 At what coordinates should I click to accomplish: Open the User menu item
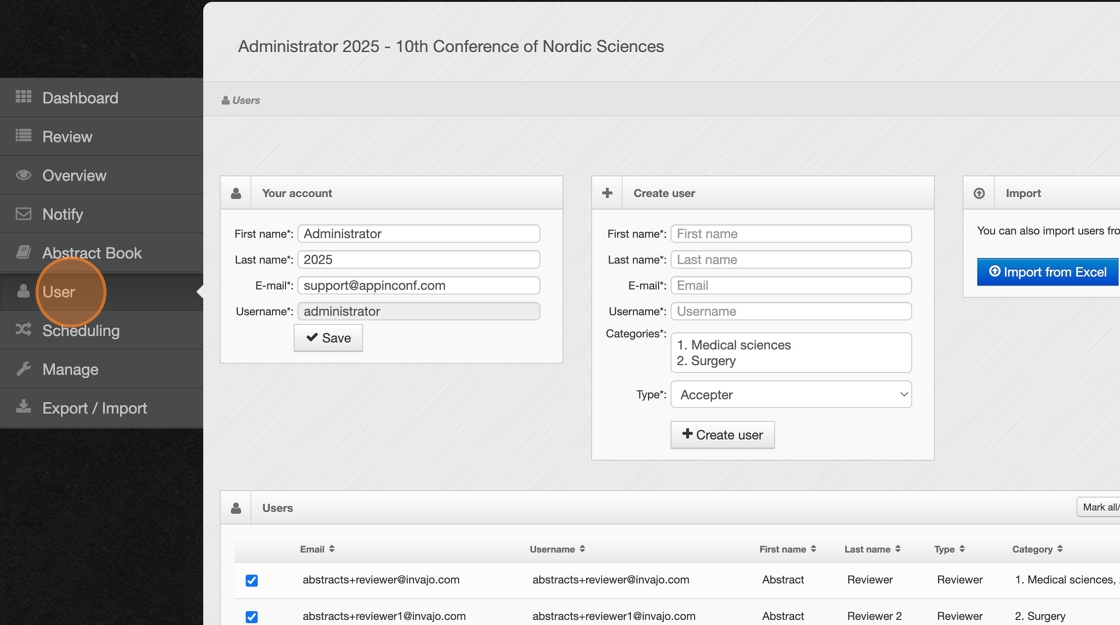click(x=59, y=292)
